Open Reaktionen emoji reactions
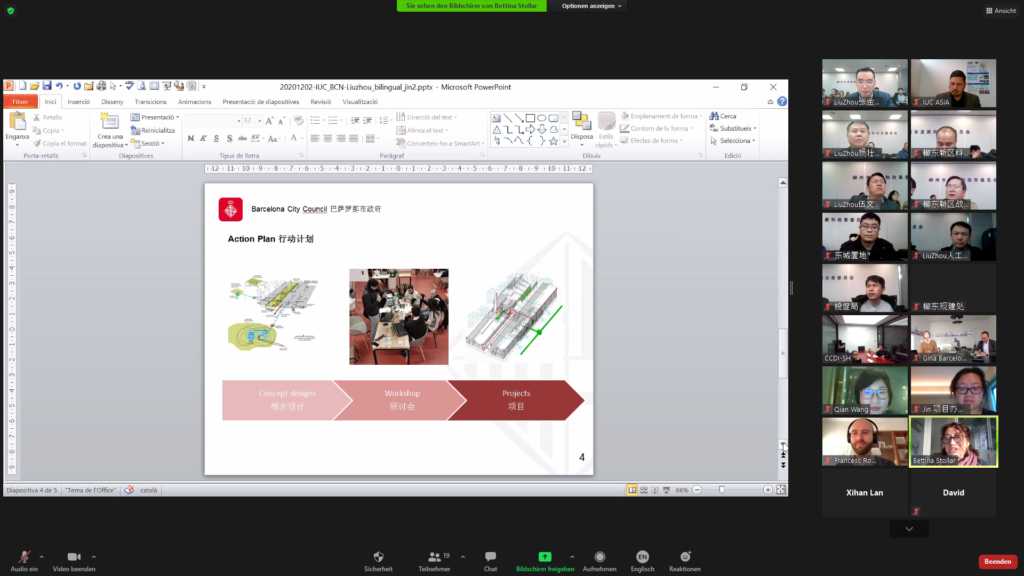The image size is (1024, 576). coord(685,557)
